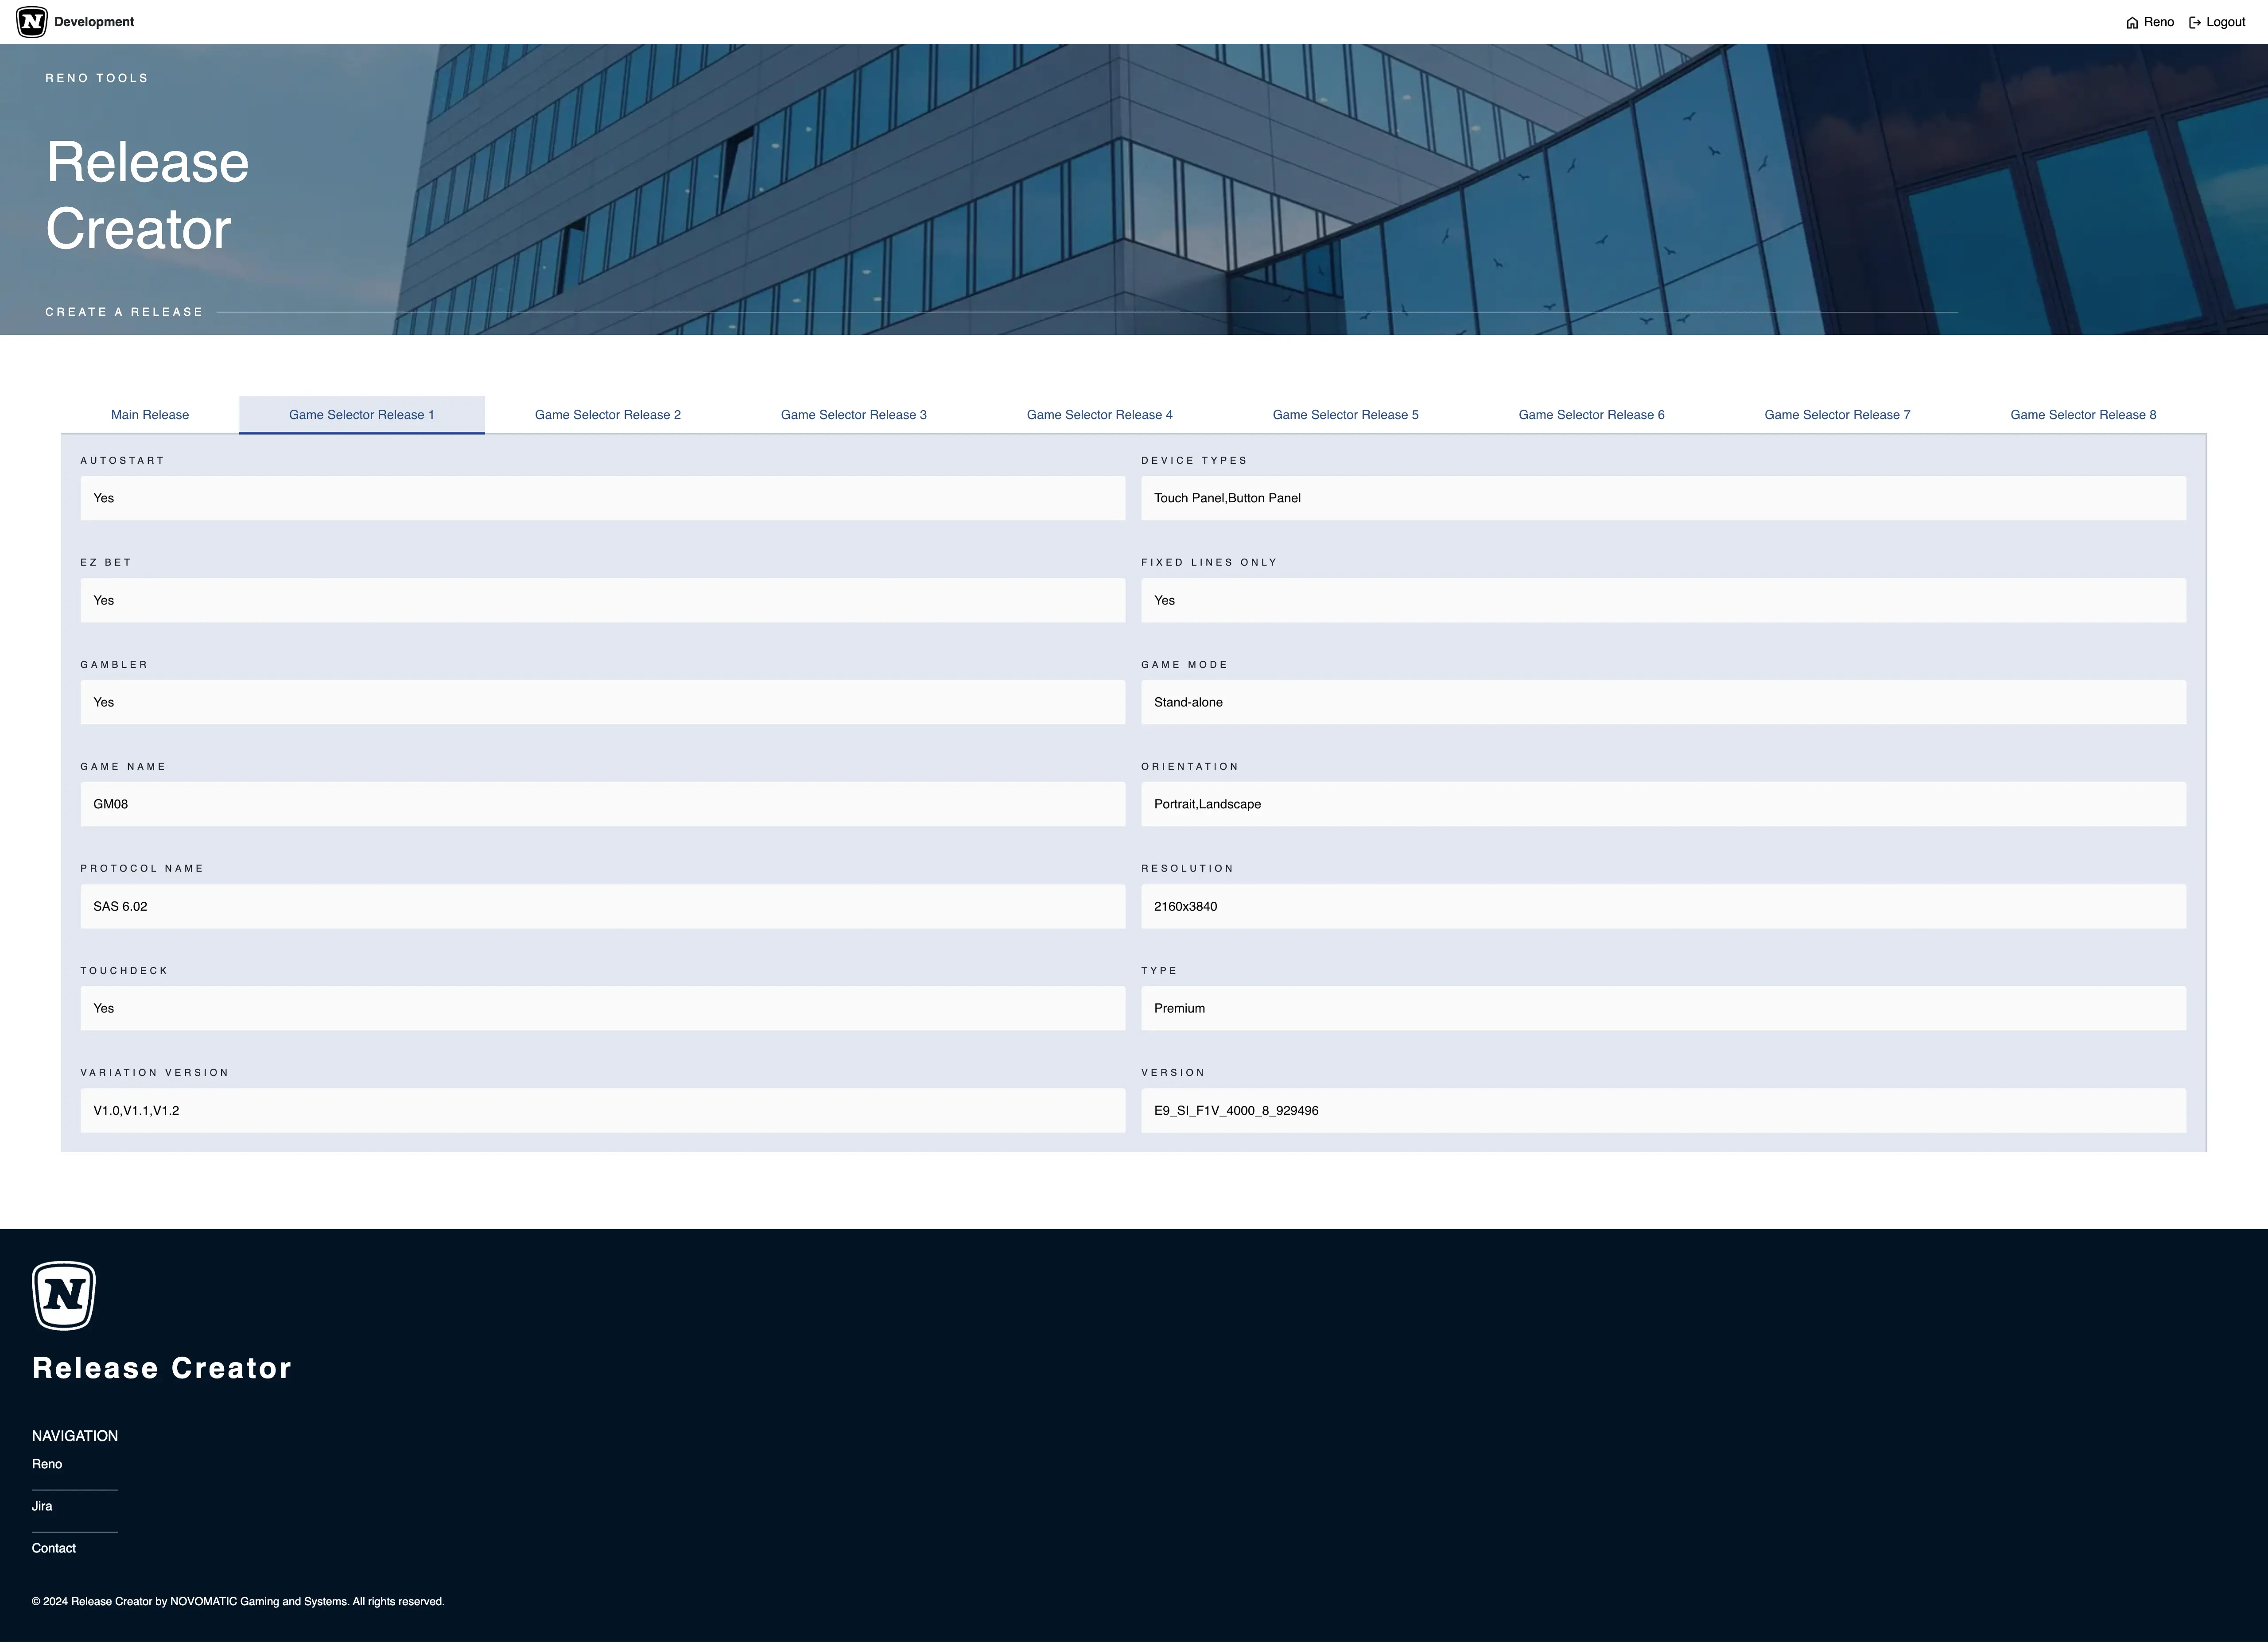Screen dimensions: 2268x1642
Task: Switch to Main Release tab
Action: point(150,415)
